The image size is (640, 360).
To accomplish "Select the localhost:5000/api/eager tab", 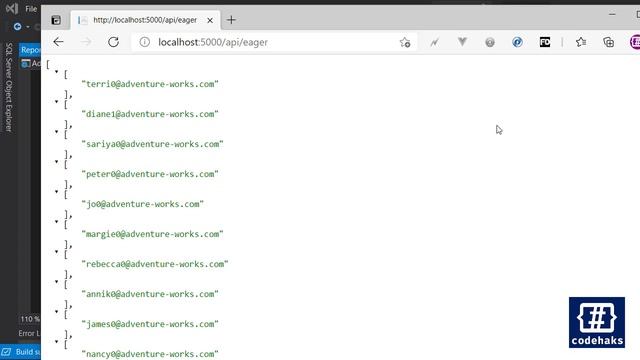I will (146, 20).
